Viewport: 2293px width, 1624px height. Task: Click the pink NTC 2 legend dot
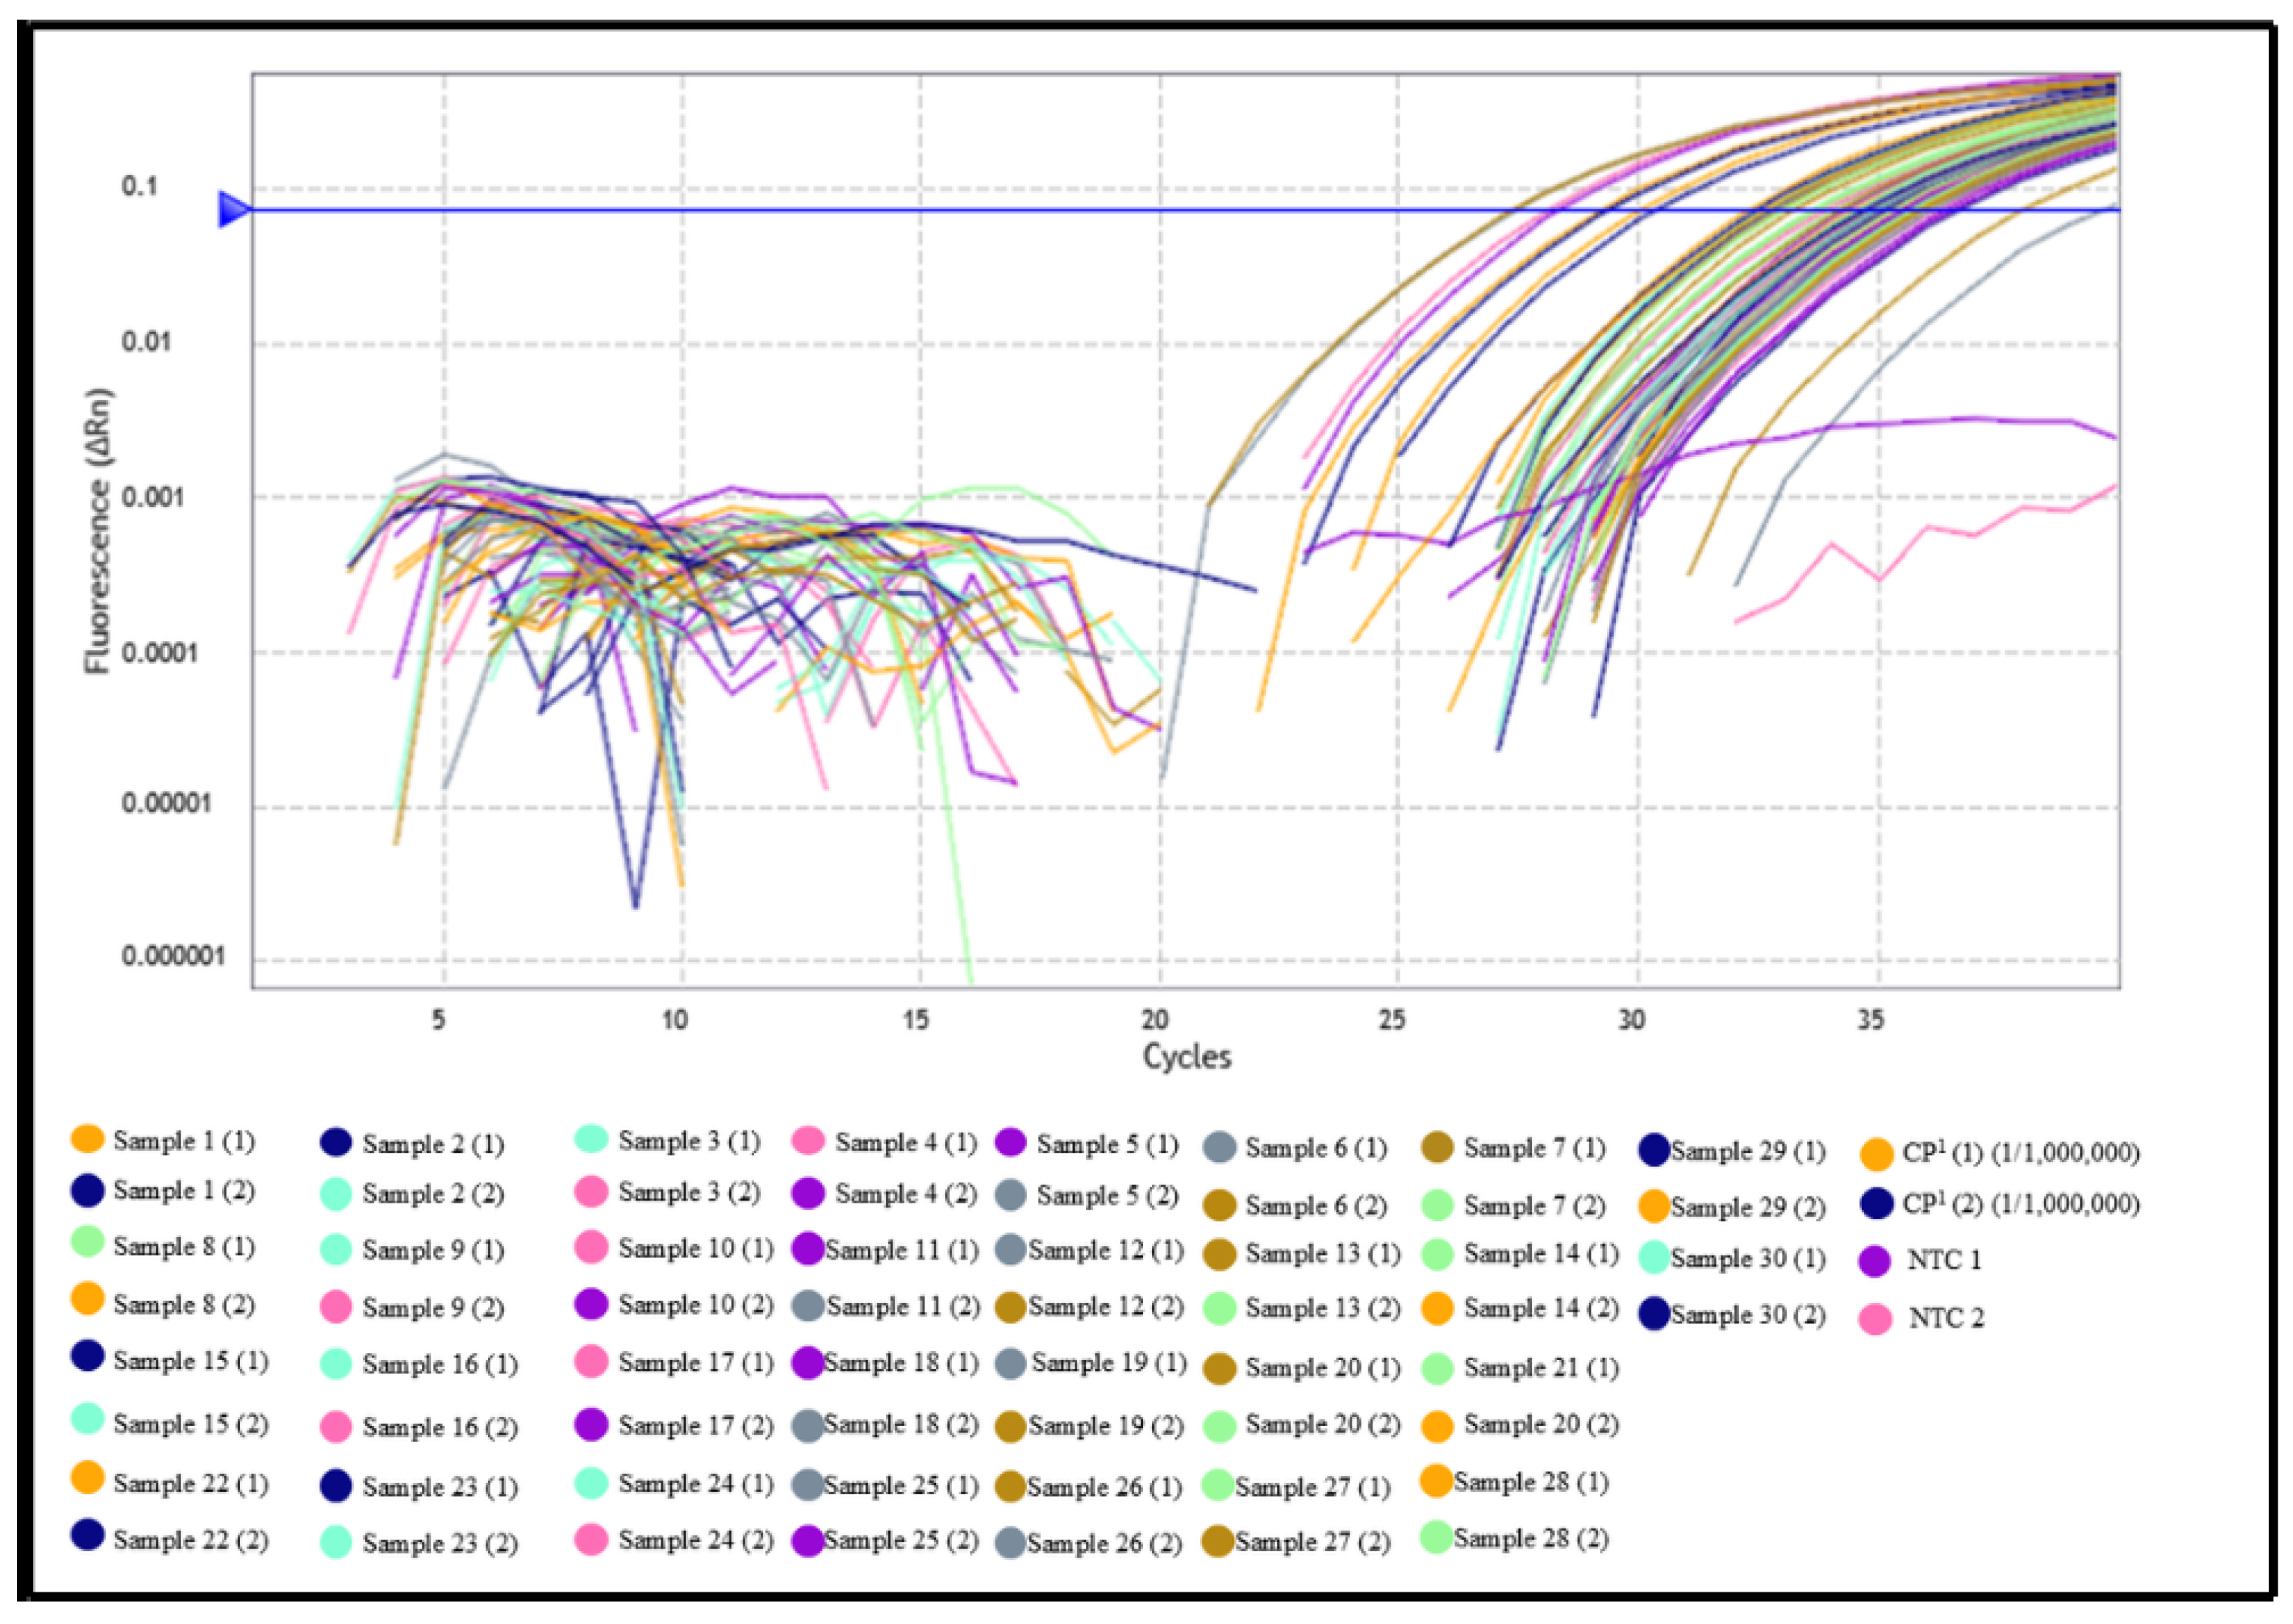(1875, 1318)
